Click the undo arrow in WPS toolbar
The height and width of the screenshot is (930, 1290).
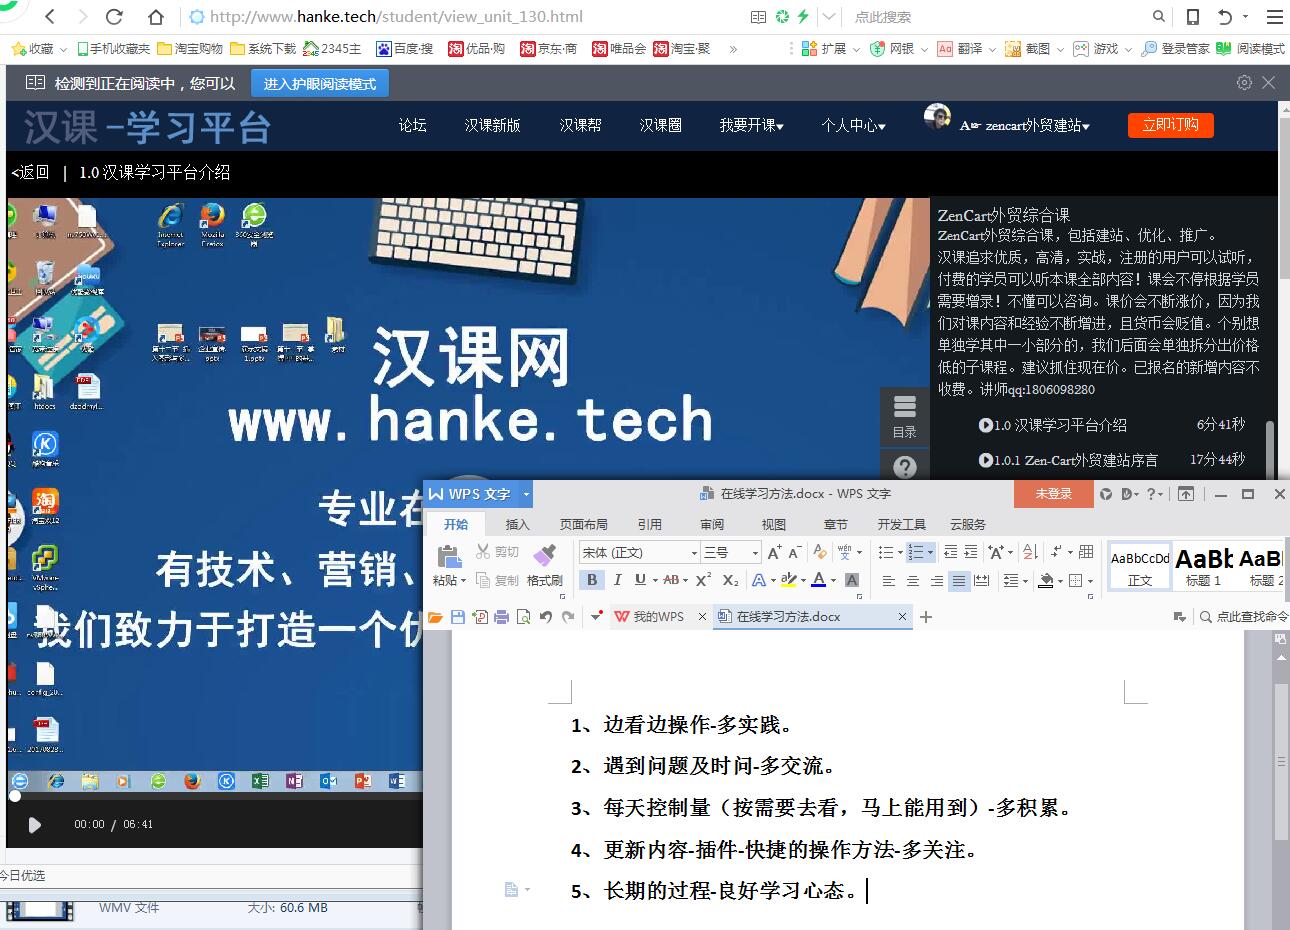pyautogui.click(x=545, y=617)
